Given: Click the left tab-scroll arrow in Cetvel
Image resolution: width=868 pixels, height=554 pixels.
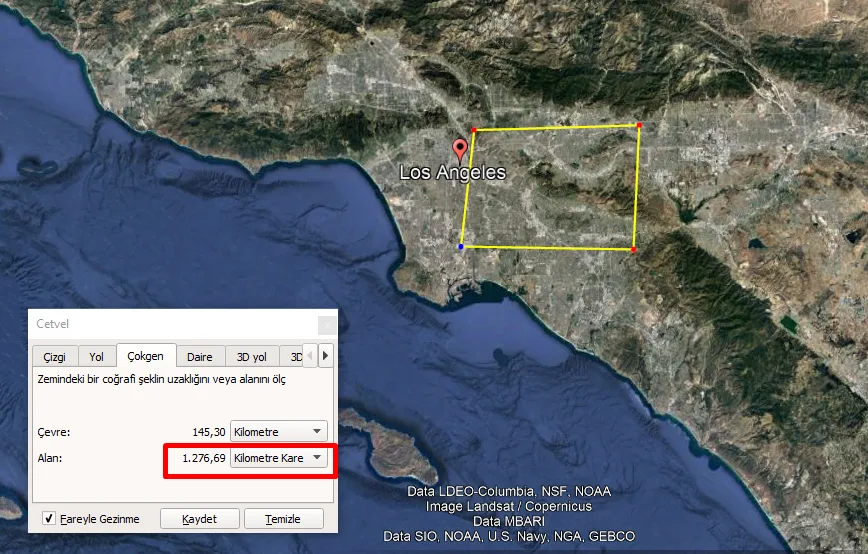Looking at the screenshot, I should [x=310, y=356].
